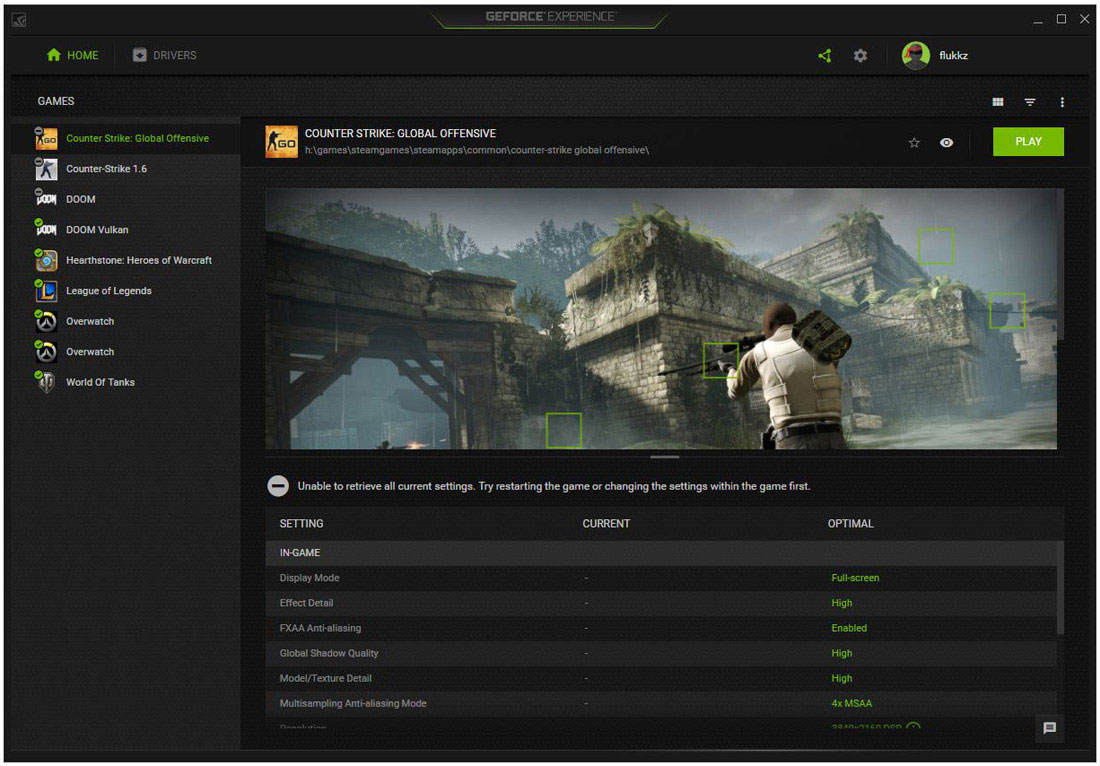Image resolution: width=1100 pixels, height=766 pixels.
Task: Click the settings table vertical scrollbar
Action: tap(1060, 588)
